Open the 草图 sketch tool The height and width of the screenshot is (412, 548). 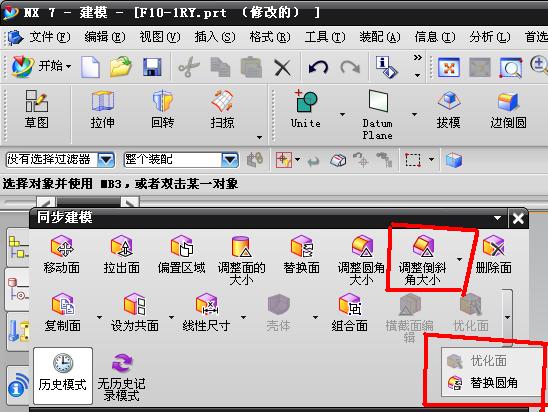[x=37, y=109]
